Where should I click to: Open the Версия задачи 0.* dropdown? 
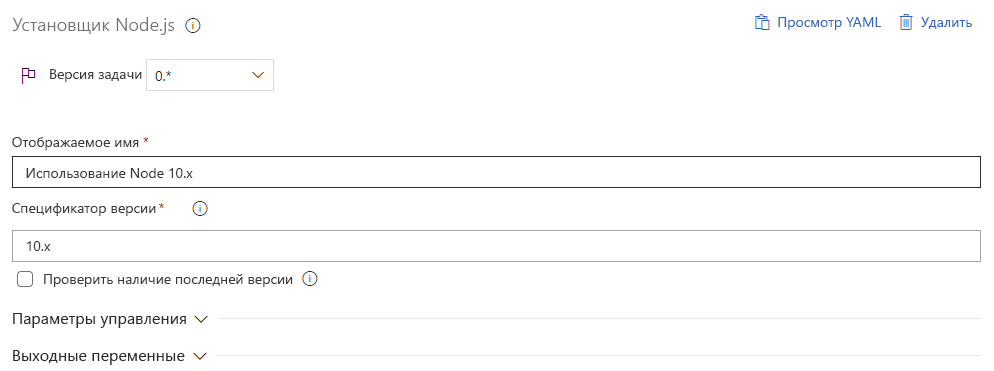point(210,75)
